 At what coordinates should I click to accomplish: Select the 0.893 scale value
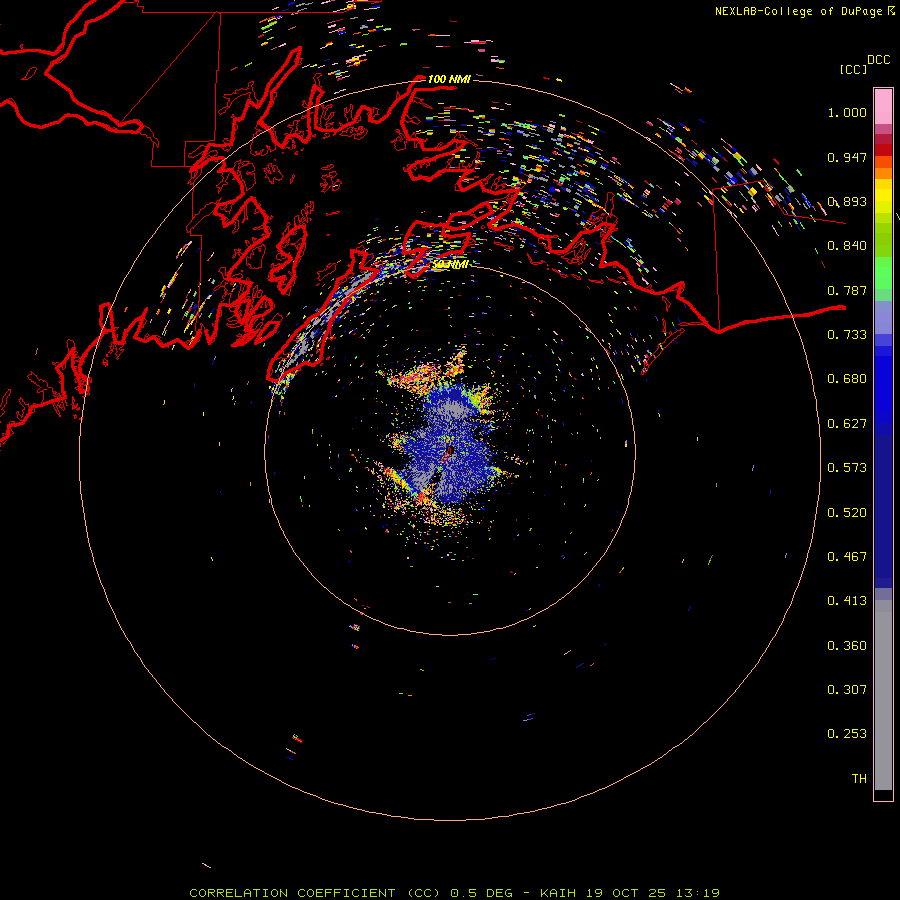(x=847, y=201)
